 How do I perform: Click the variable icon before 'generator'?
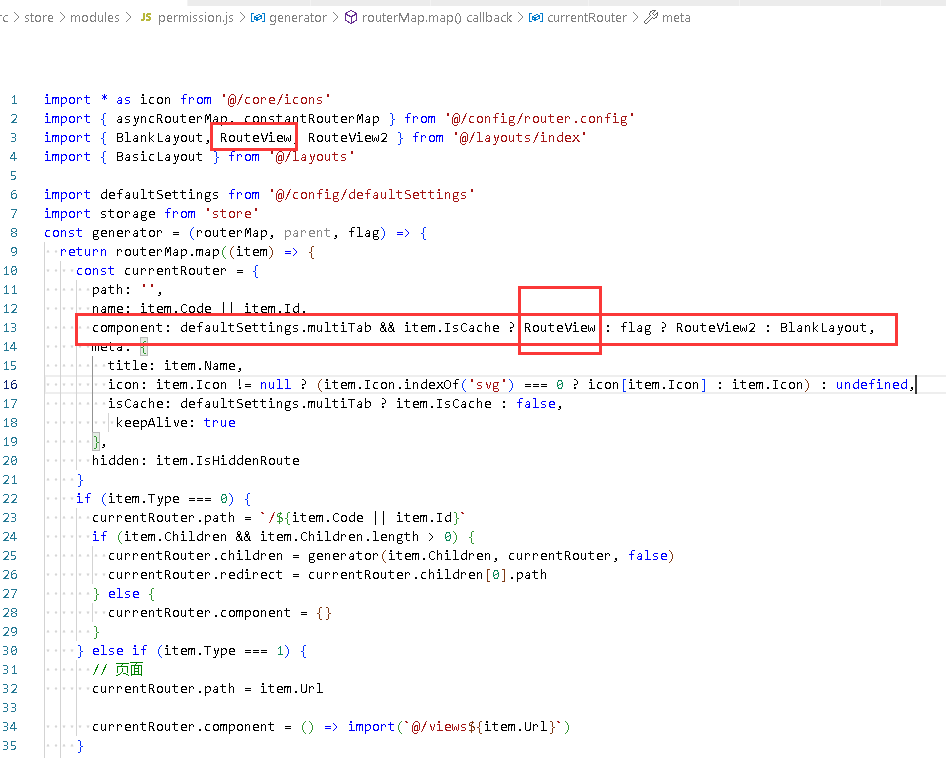(x=258, y=18)
